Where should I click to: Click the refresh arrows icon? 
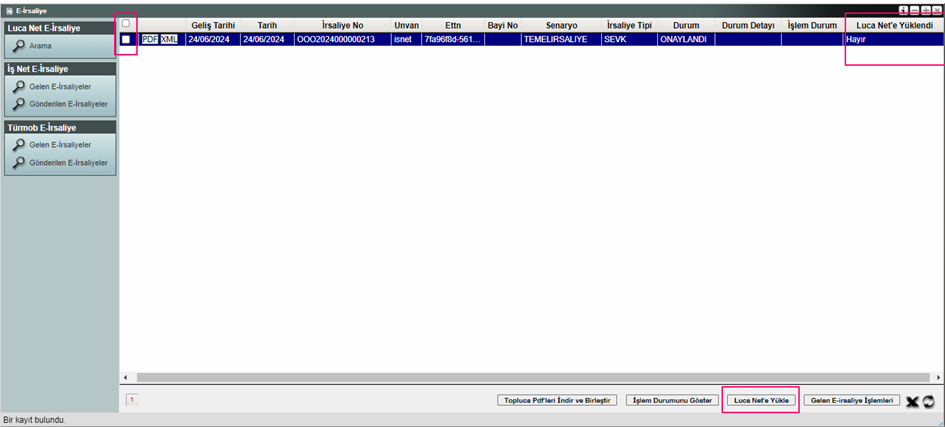pos(928,402)
